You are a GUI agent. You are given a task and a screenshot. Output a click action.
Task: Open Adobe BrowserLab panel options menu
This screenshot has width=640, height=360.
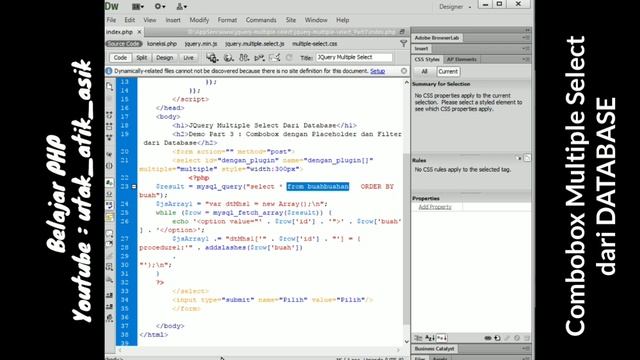point(526,38)
